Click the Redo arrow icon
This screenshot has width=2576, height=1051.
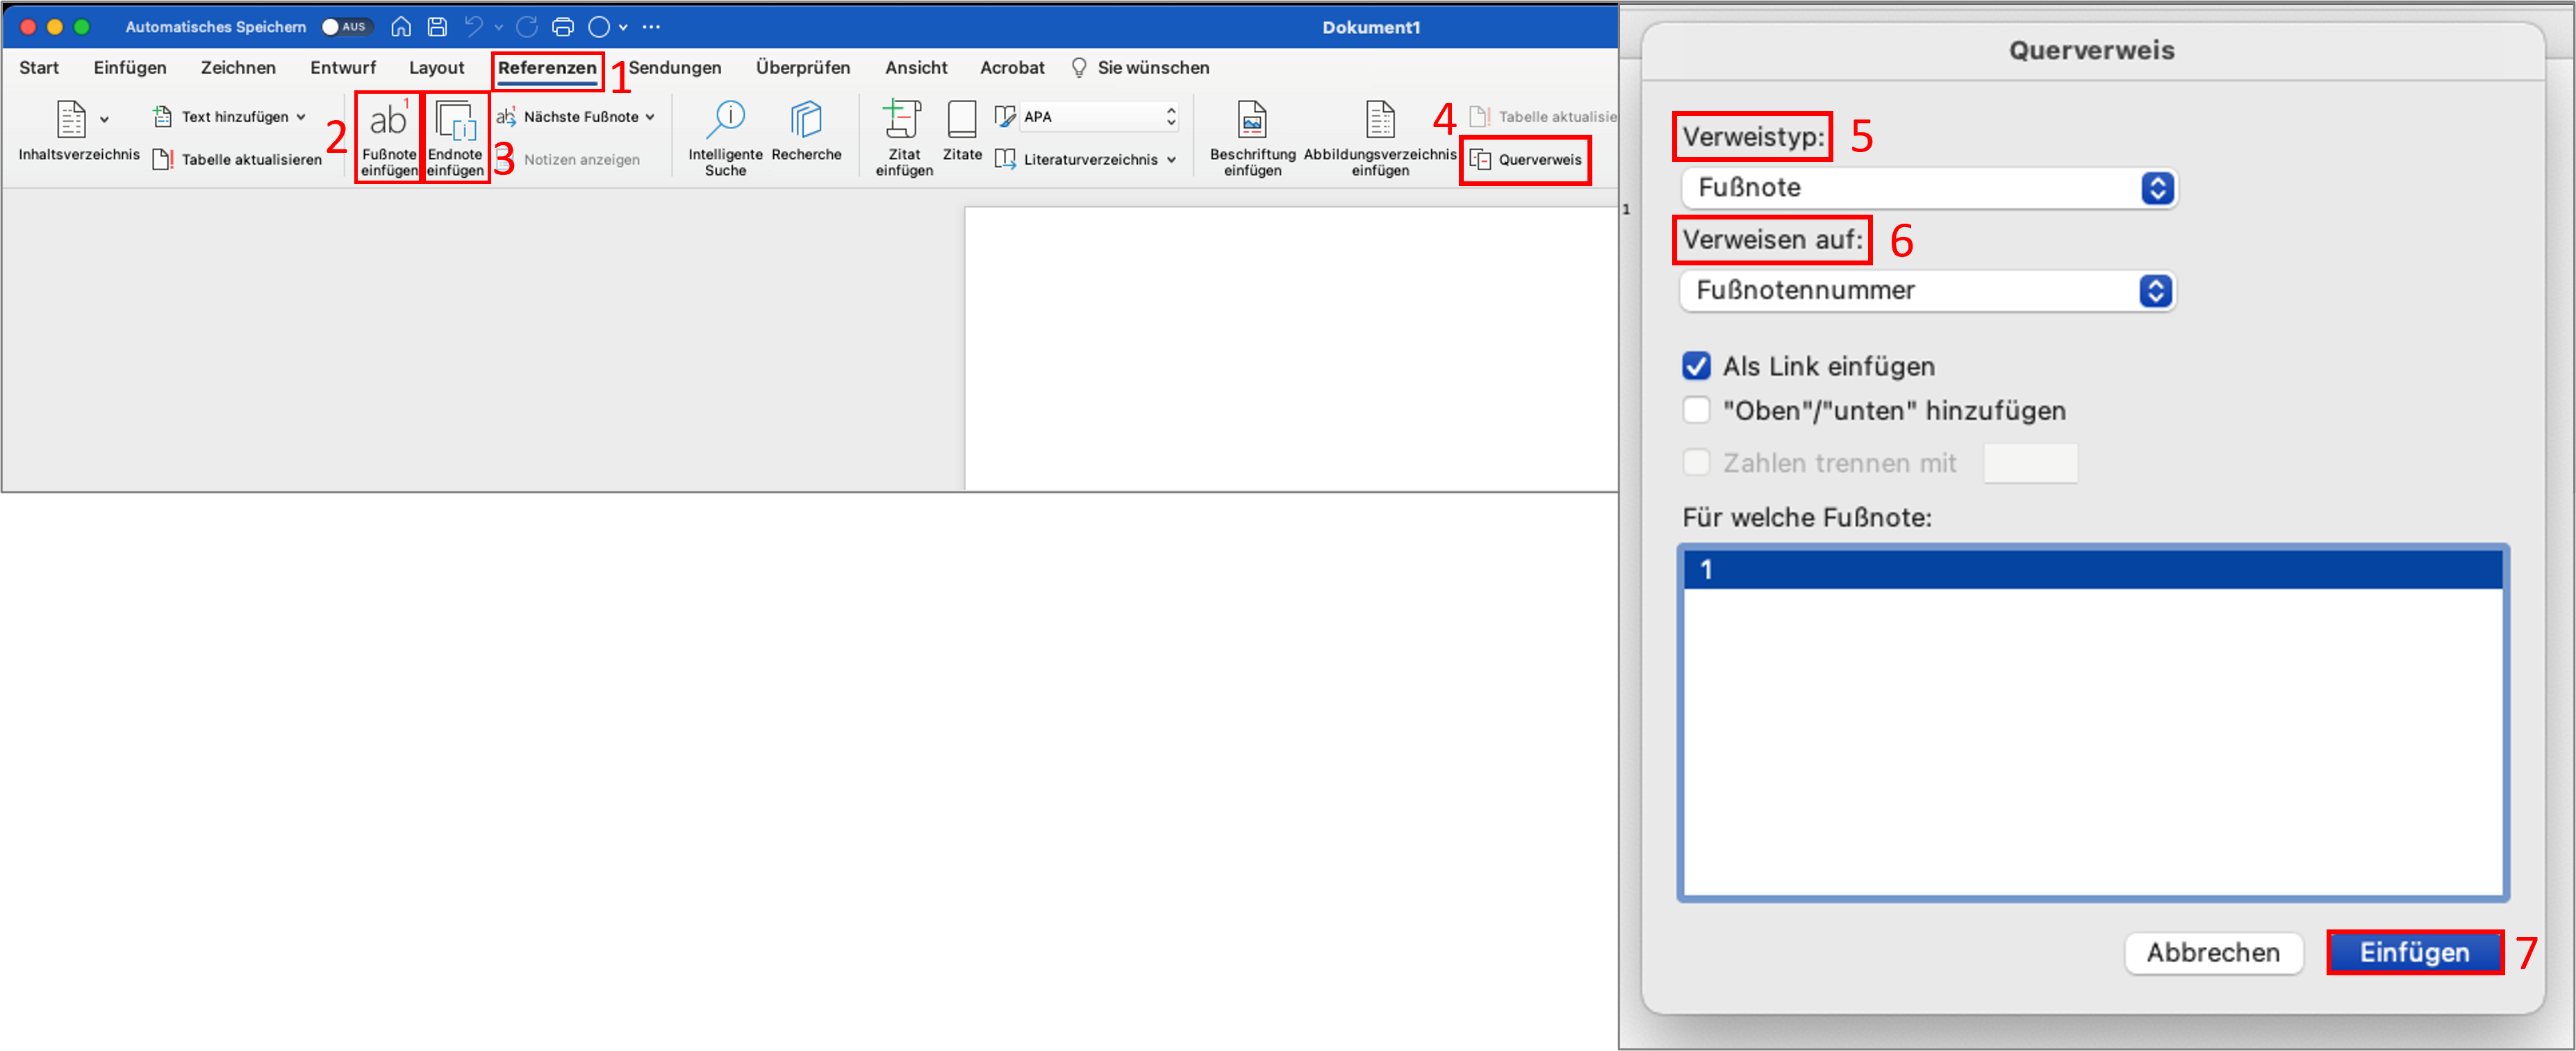coord(526,27)
